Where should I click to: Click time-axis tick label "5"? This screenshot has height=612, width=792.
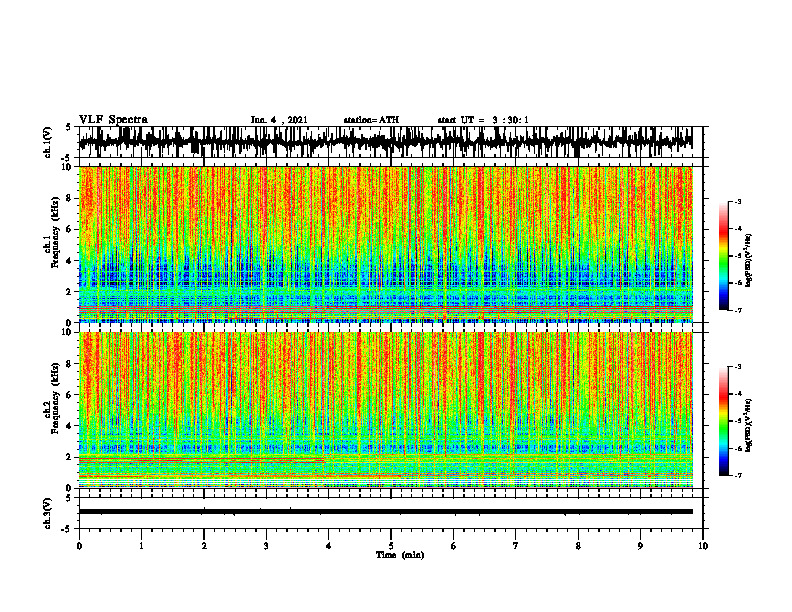tap(391, 546)
